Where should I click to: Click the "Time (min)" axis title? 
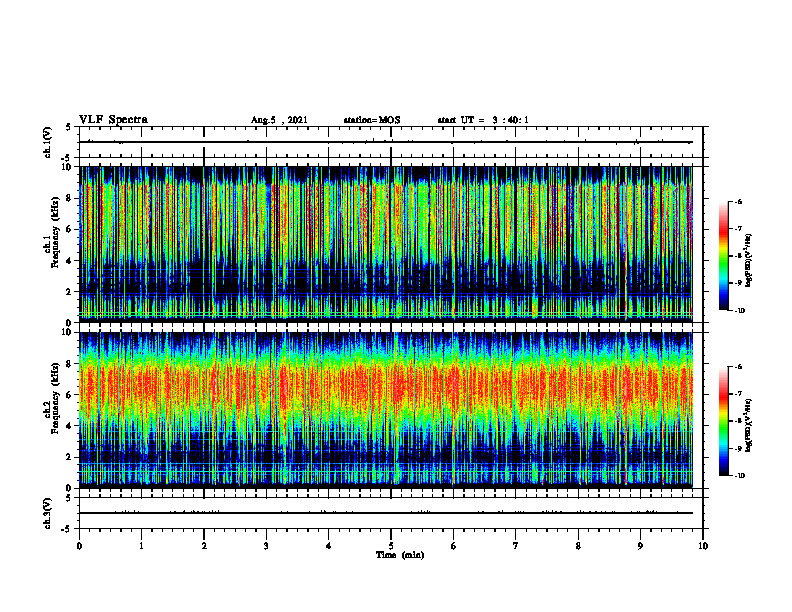pyautogui.click(x=400, y=555)
